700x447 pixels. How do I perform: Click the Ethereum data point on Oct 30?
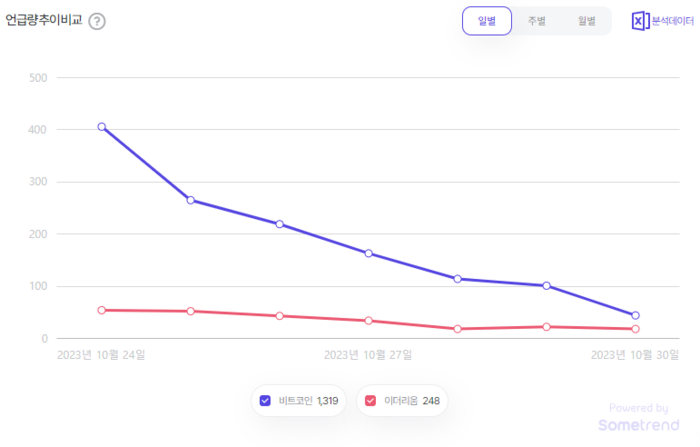click(x=635, y=329)
